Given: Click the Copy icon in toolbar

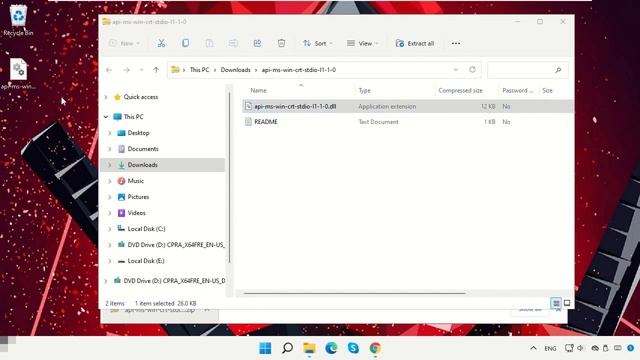Looking at the screenshot, I should [x=185, y=43].
